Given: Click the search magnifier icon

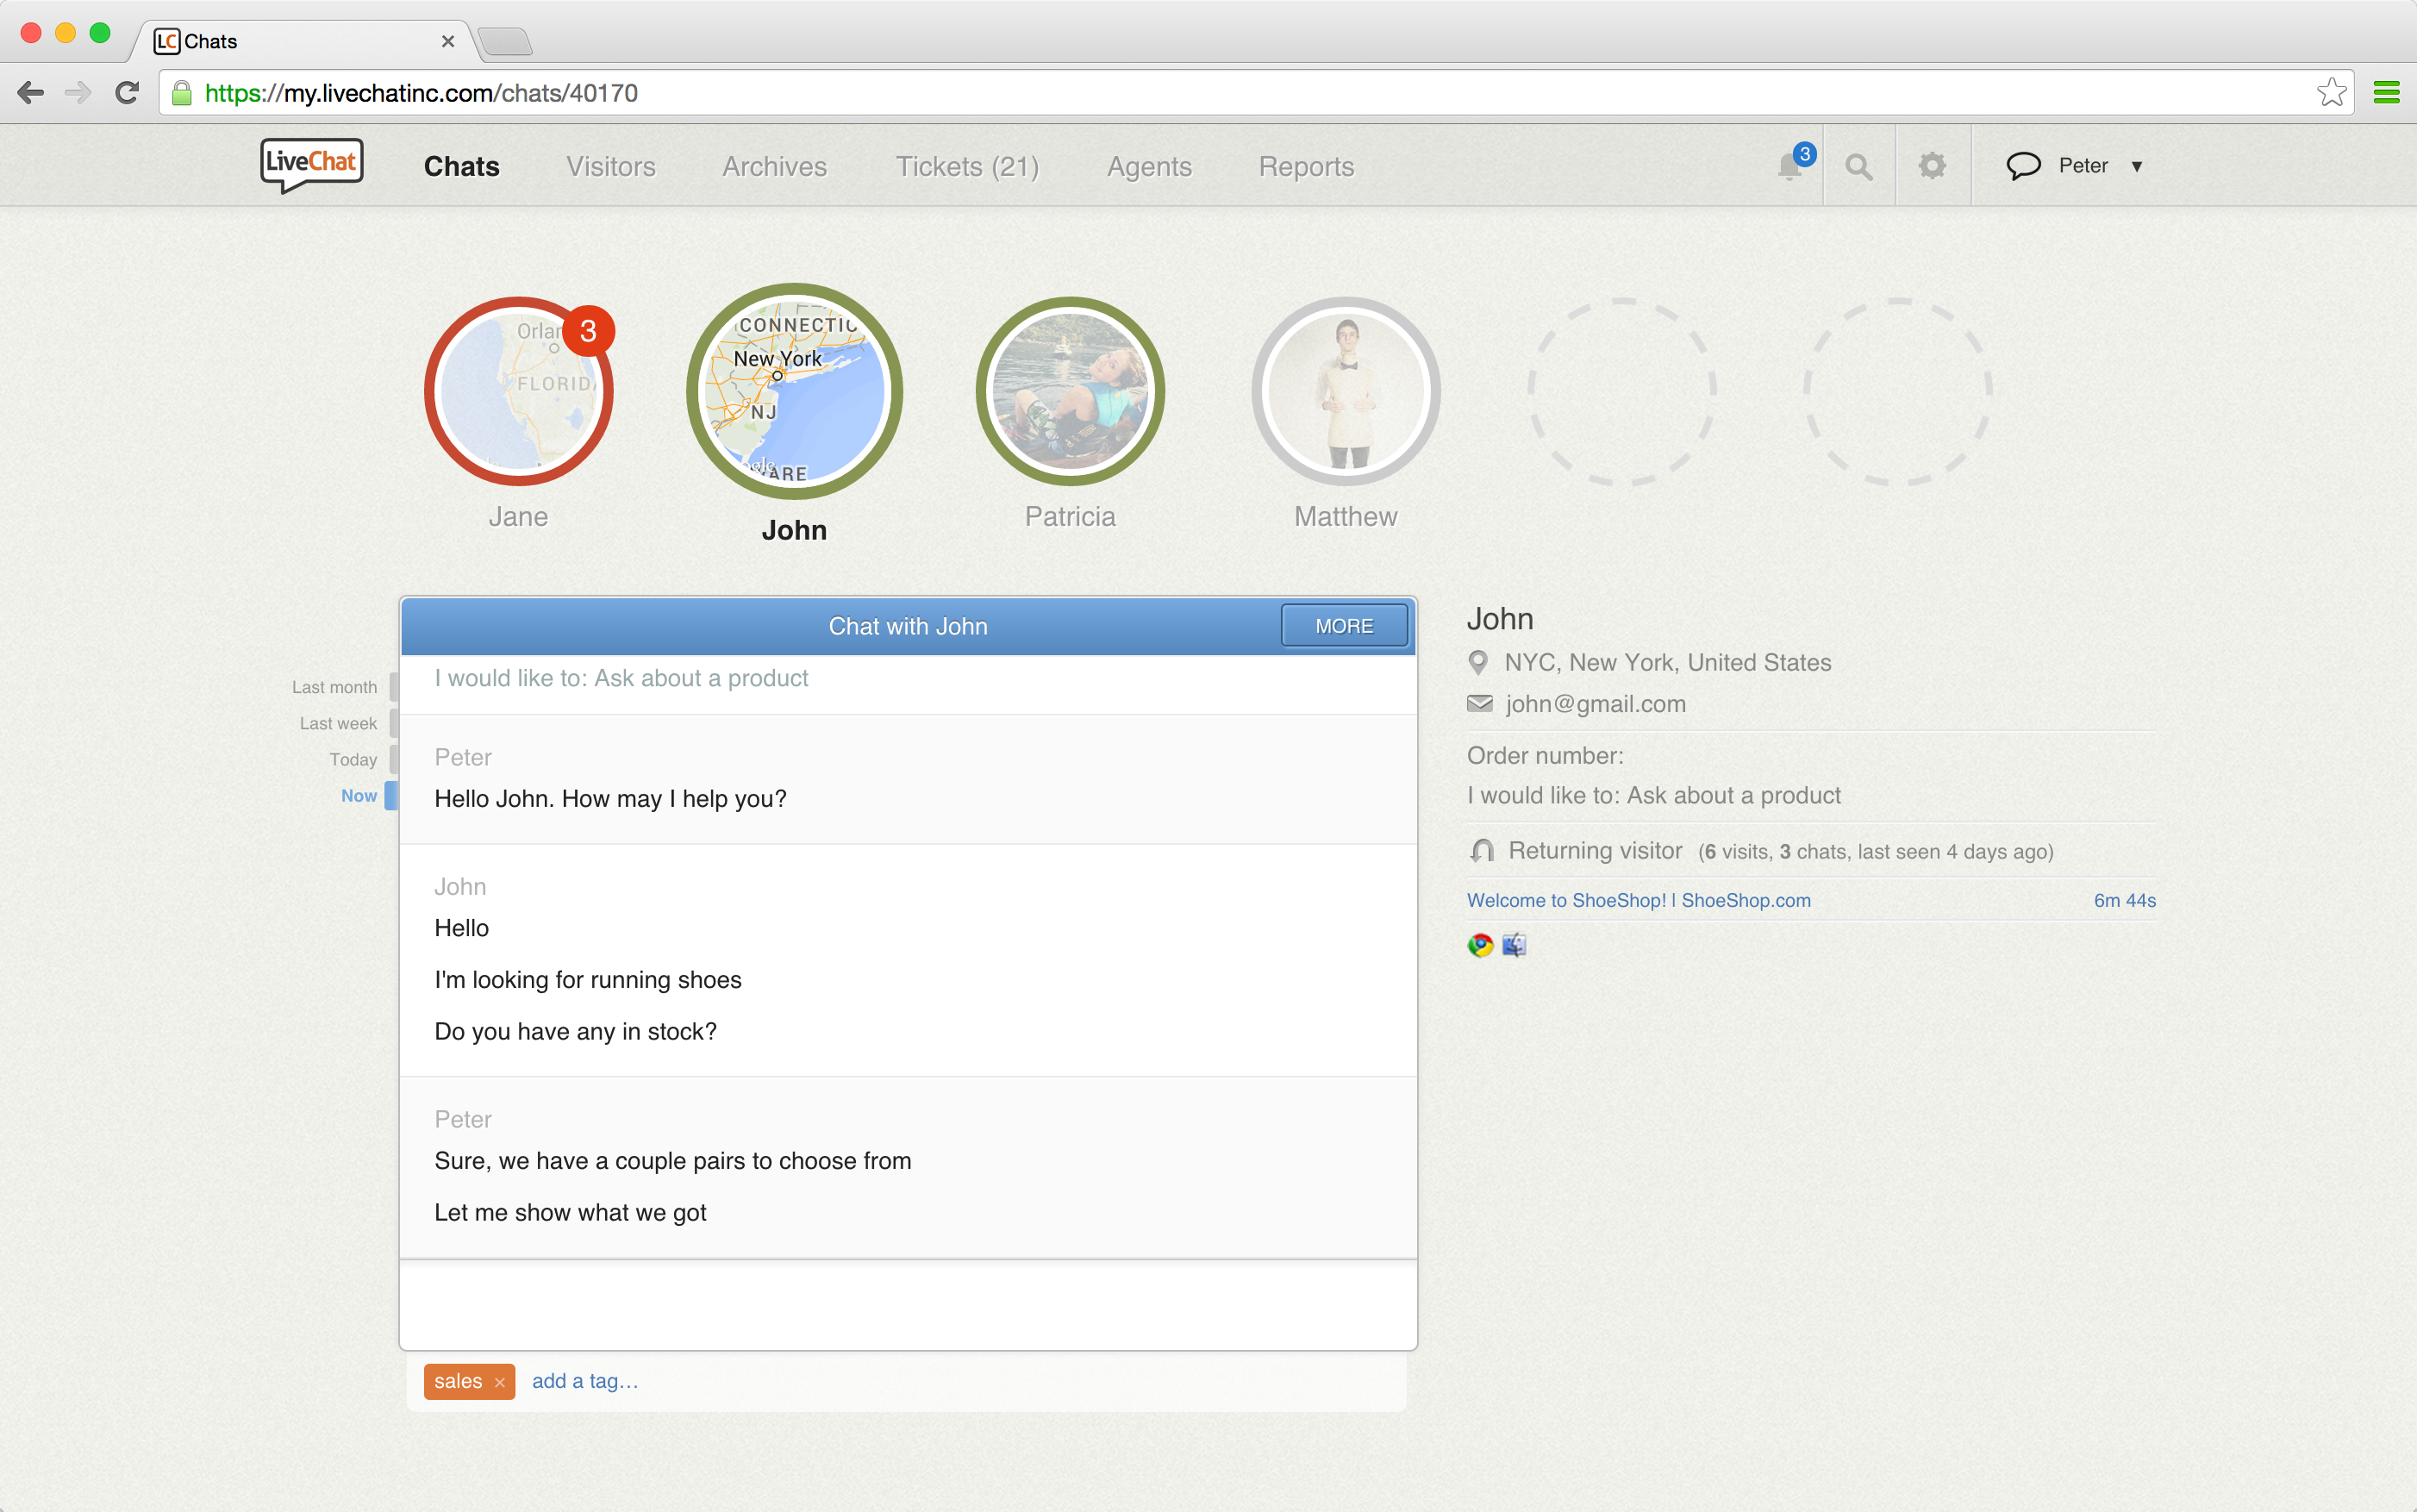Looking at the screenshot, I should pyautogui.click(x=1859, y=166).
